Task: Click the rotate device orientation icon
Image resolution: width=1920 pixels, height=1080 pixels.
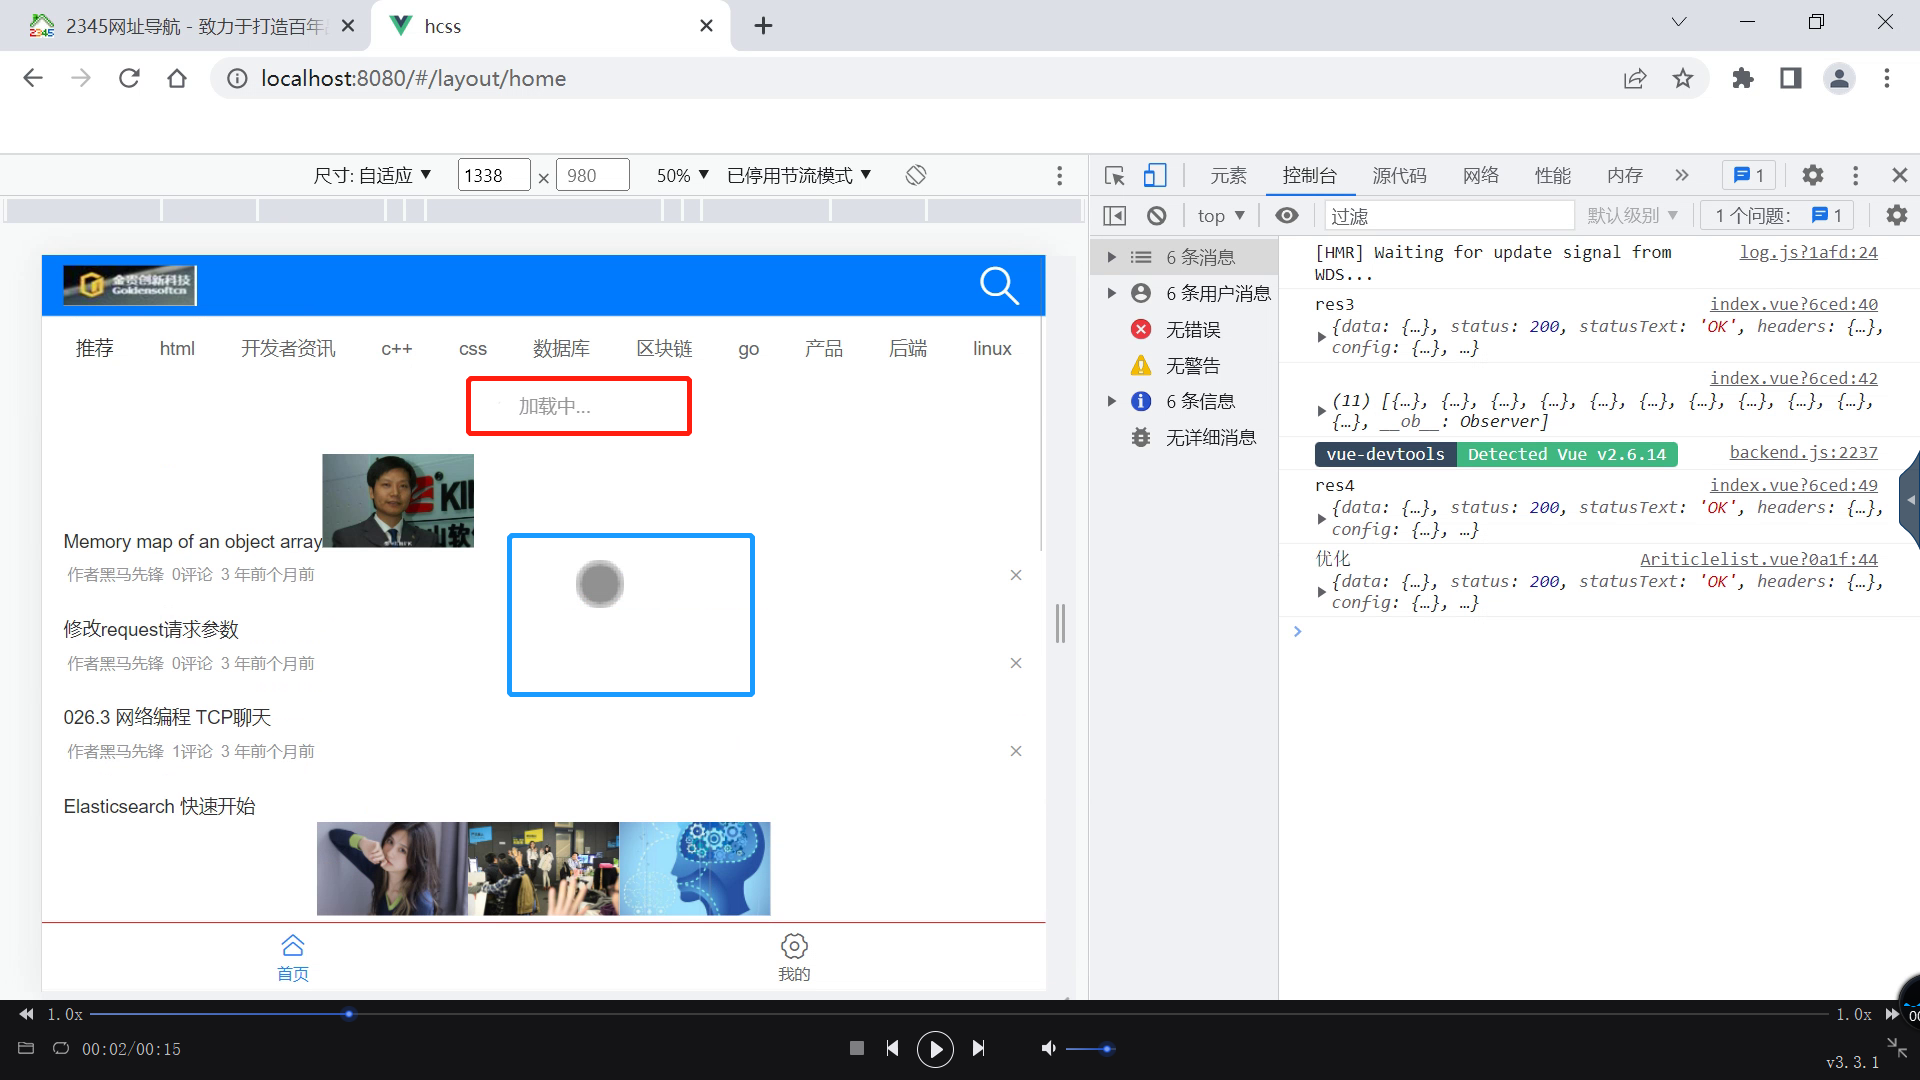Action: 916,176
